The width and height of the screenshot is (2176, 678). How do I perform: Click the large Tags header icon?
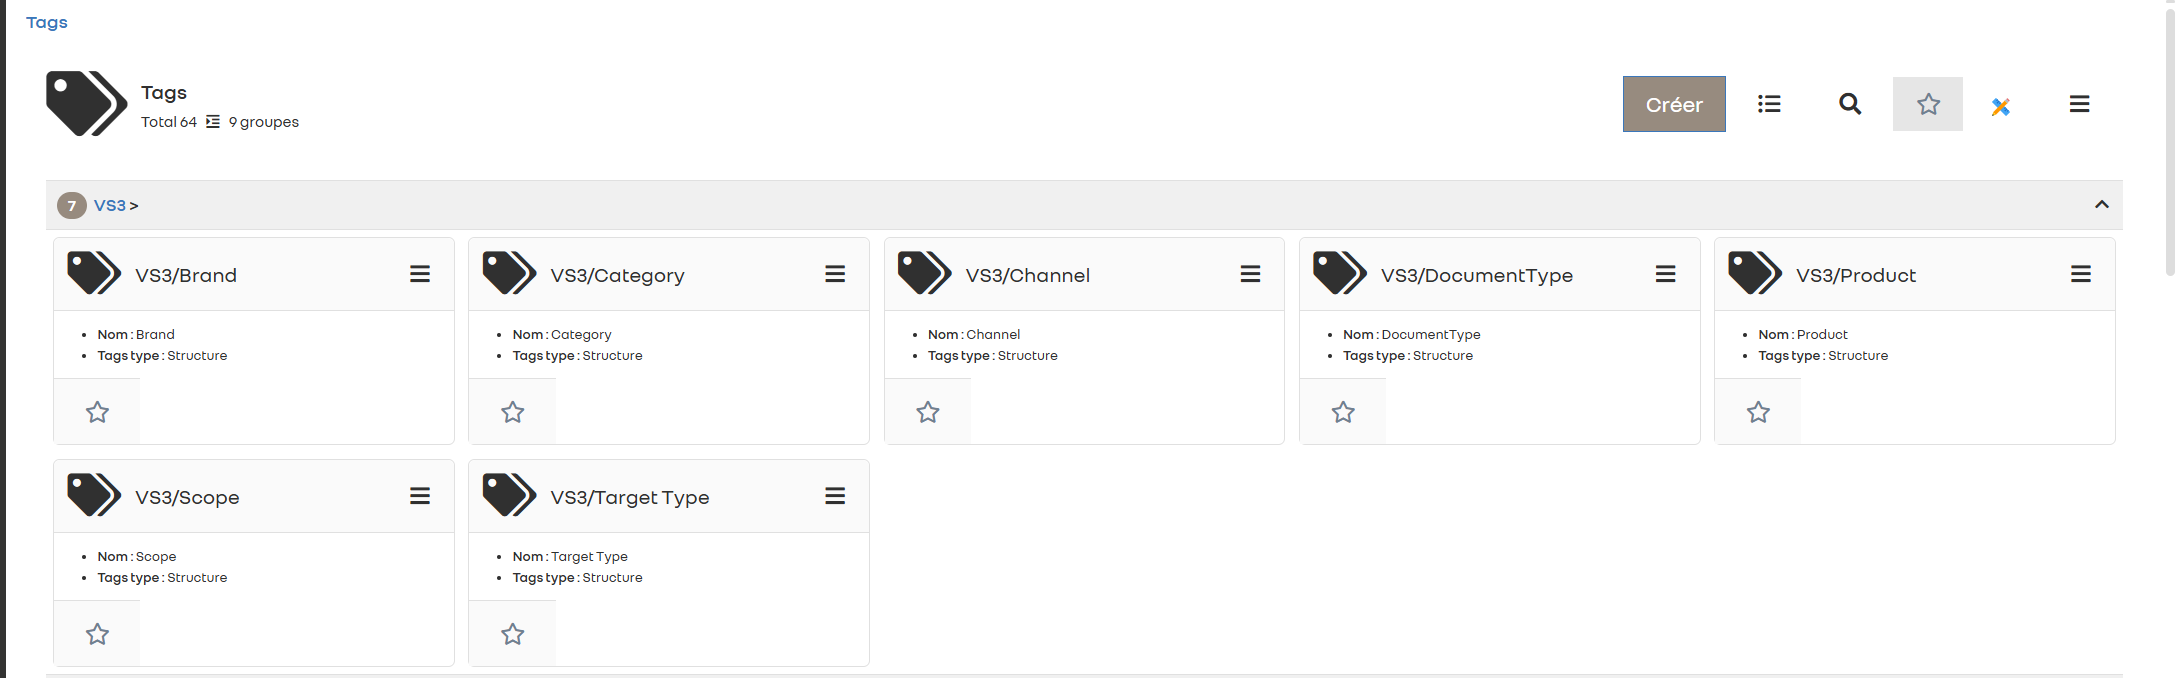tap(86, 103)
